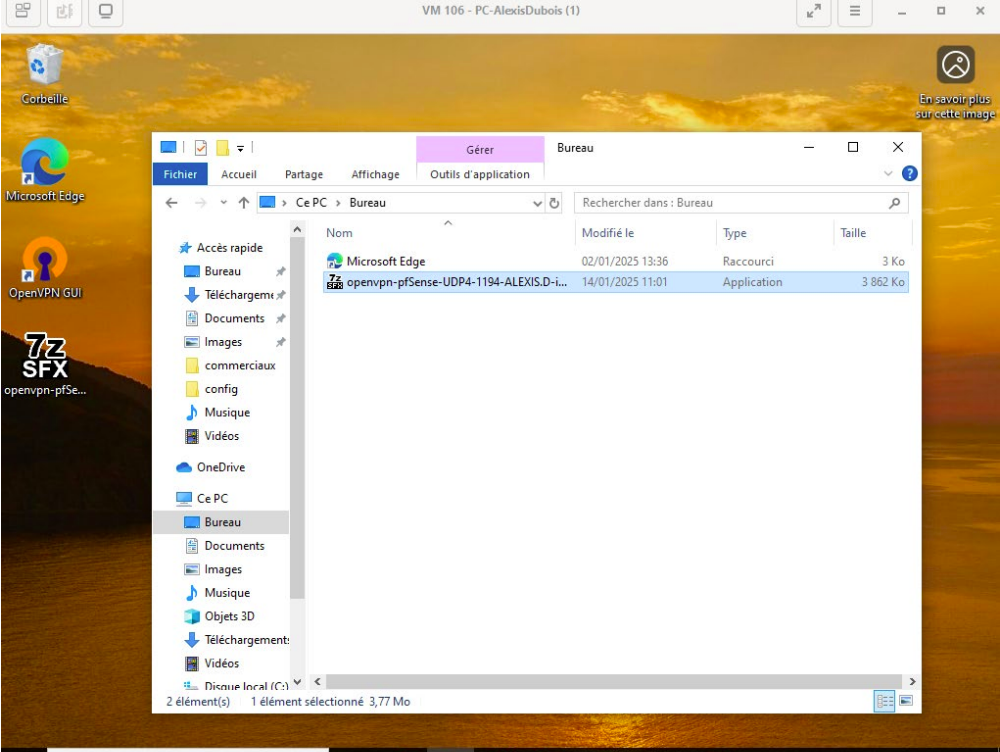Click the horizontal scrollbar left arrow

coord(317,681)
